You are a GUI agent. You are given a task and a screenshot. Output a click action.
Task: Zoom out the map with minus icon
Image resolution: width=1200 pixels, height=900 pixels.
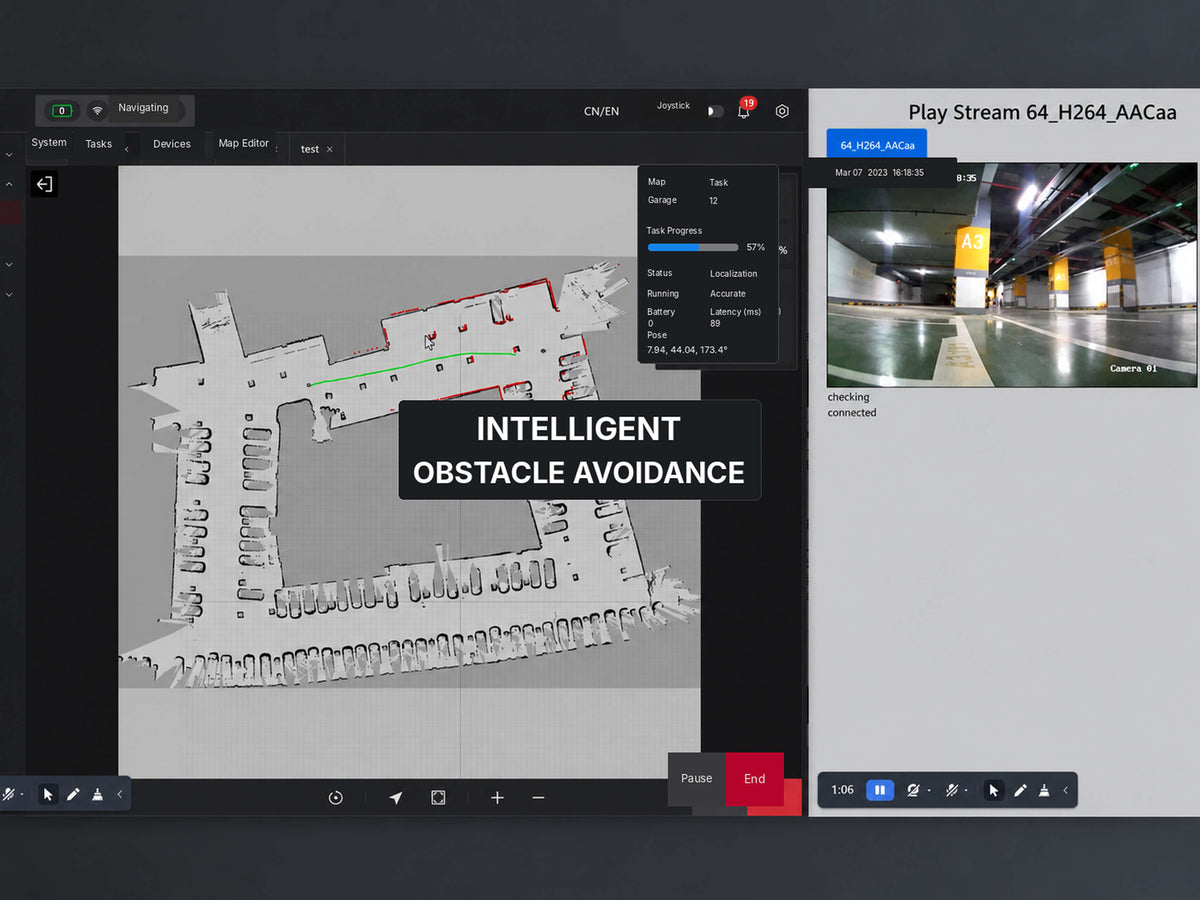(538, 797)
